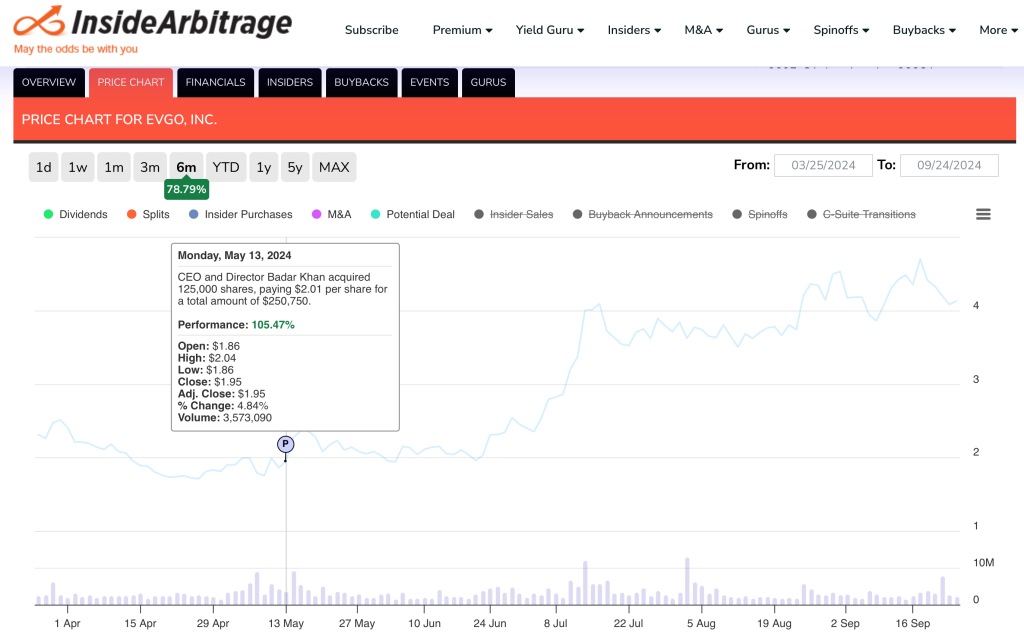
Task: Set chart range to 1d
Action: [x=44, y=167]
